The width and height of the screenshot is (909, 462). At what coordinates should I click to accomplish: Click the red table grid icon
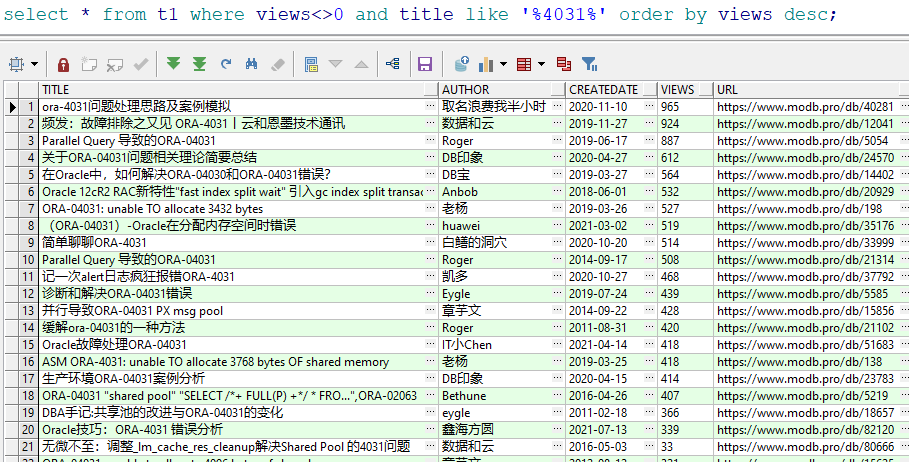(x=524, y=64)
